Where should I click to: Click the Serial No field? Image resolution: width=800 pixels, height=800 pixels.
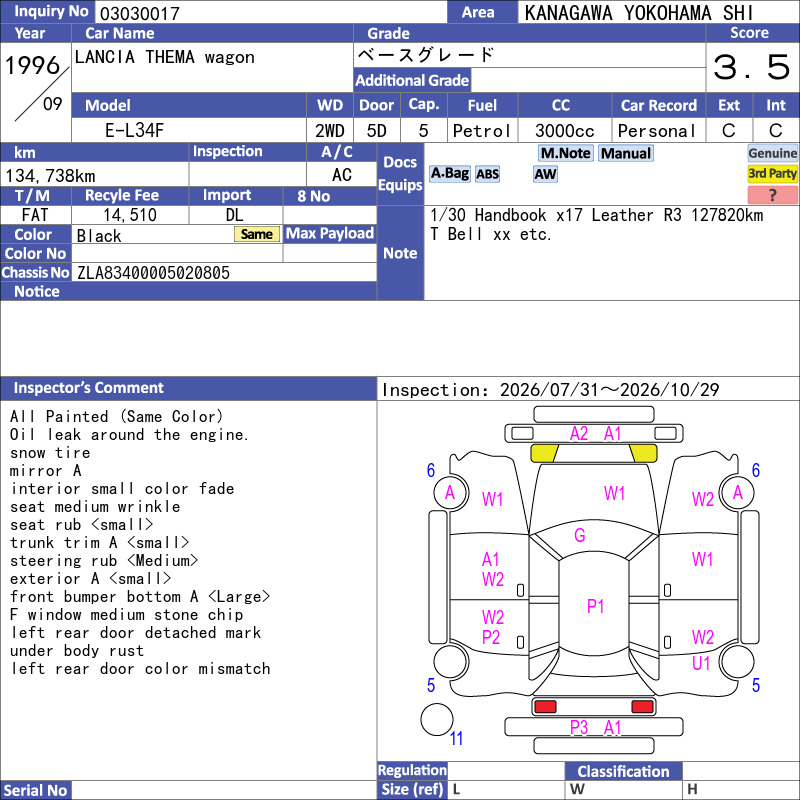pos(224,790)
